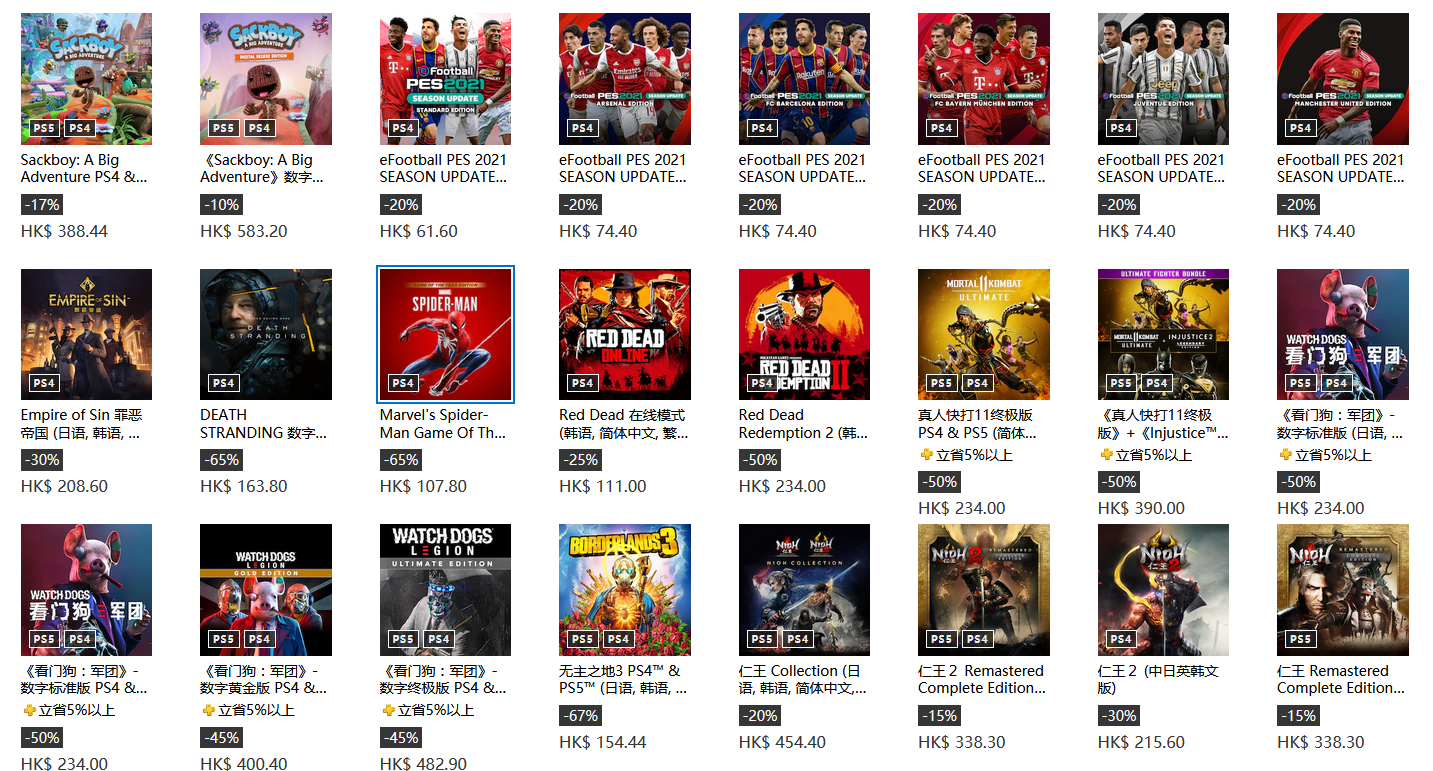Open the Mortal Kombat 11 Ultimate cover
This screenshot has height=771, width=1433.
(x=984, y=334)
